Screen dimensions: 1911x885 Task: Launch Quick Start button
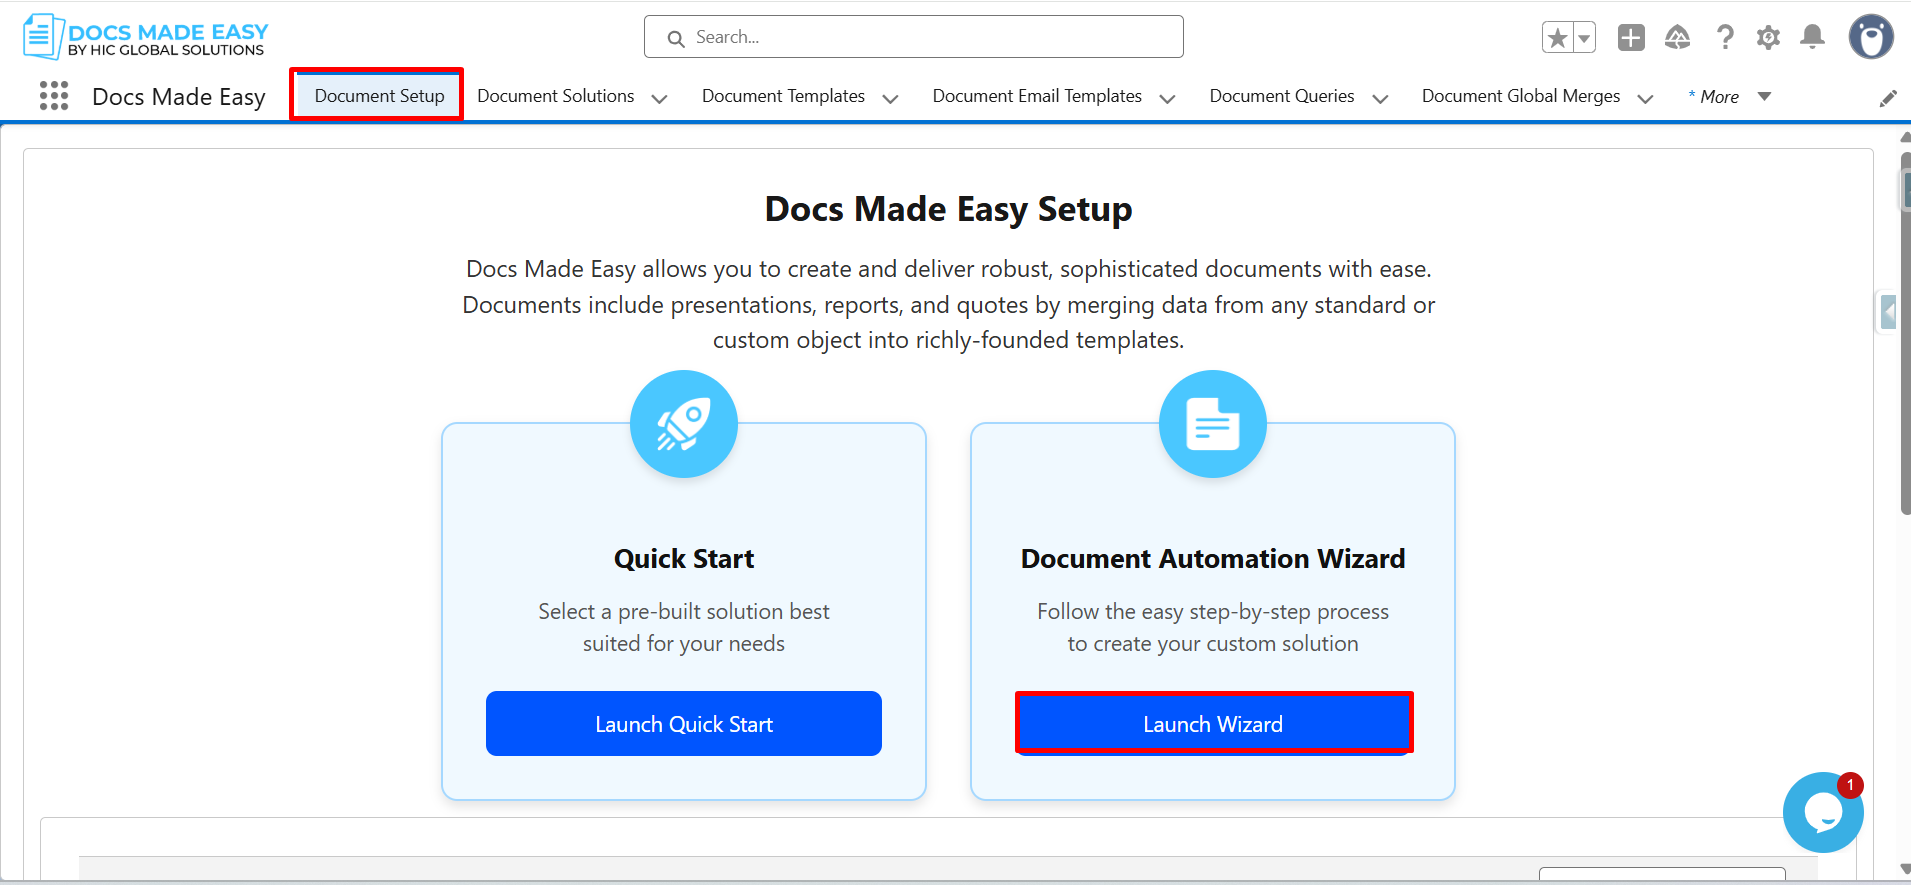coord(684,724)
